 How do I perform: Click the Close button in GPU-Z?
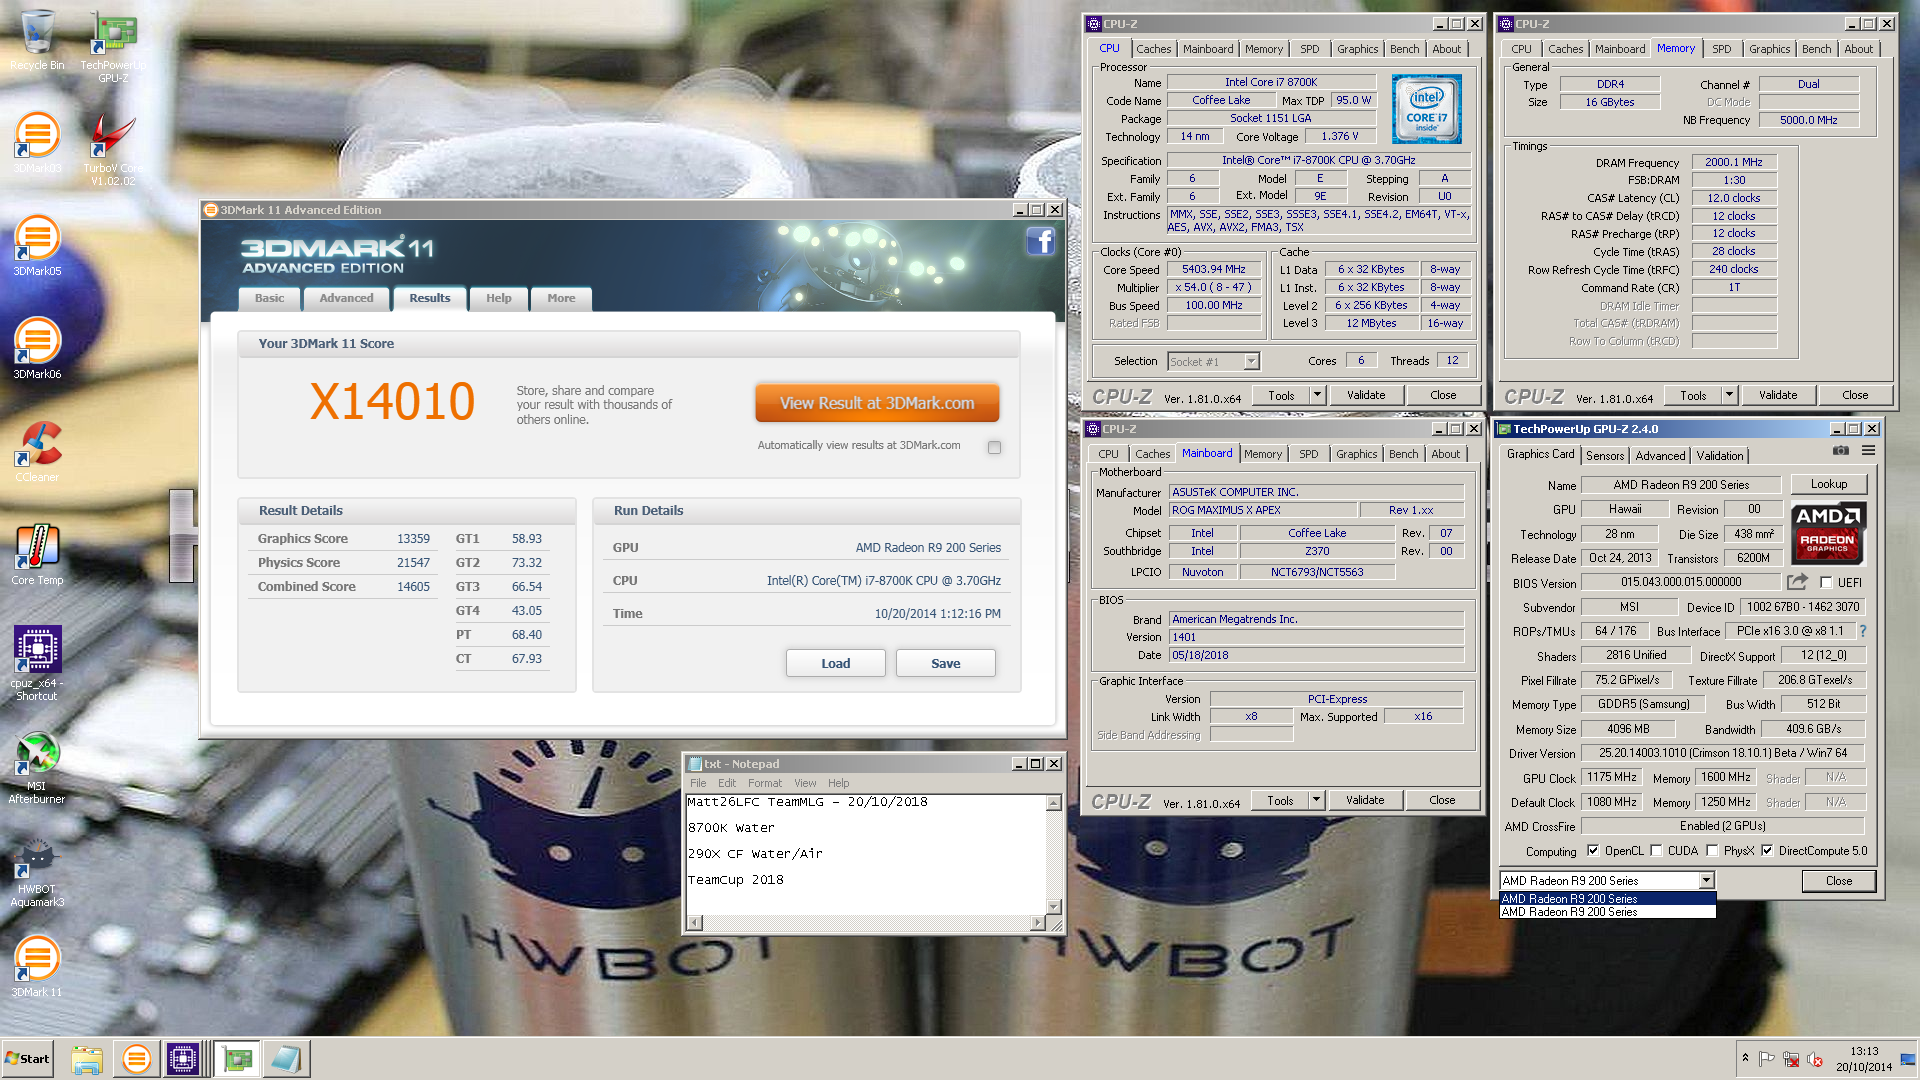click(1838, 881)
